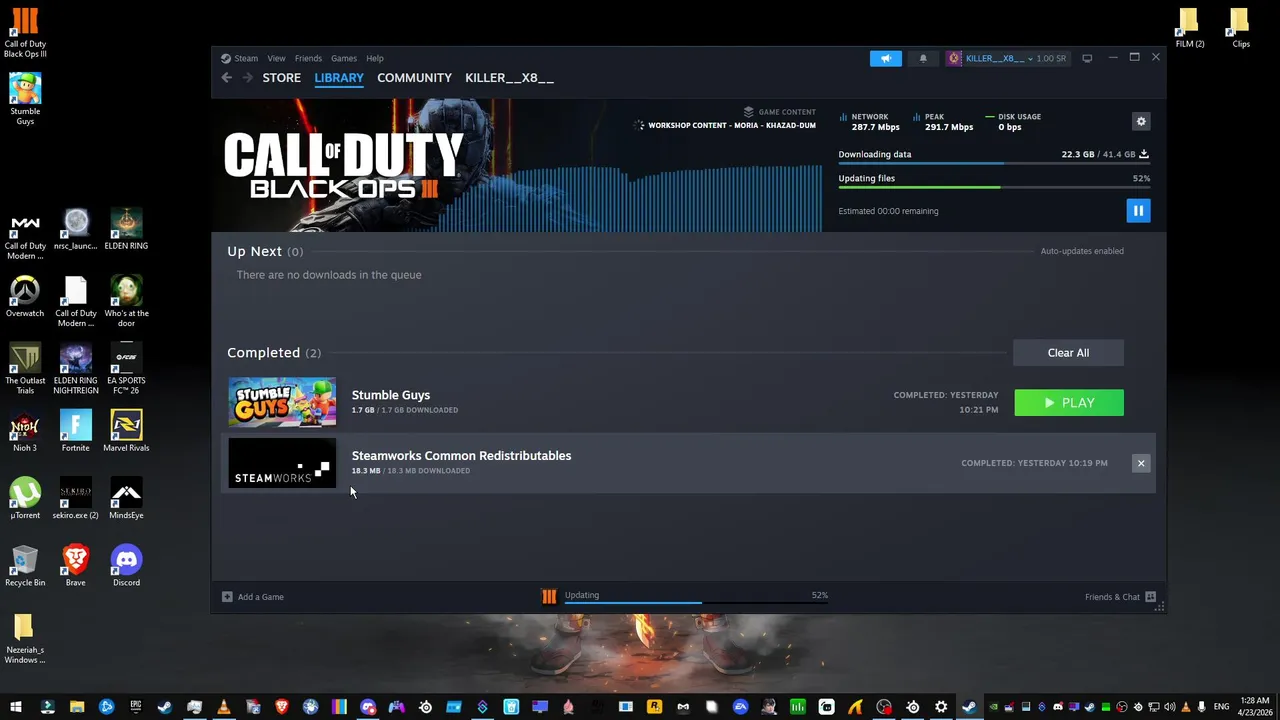Click Clear All completed downloads
This screenshot has width=1280, height=720.
point(1068,353)
